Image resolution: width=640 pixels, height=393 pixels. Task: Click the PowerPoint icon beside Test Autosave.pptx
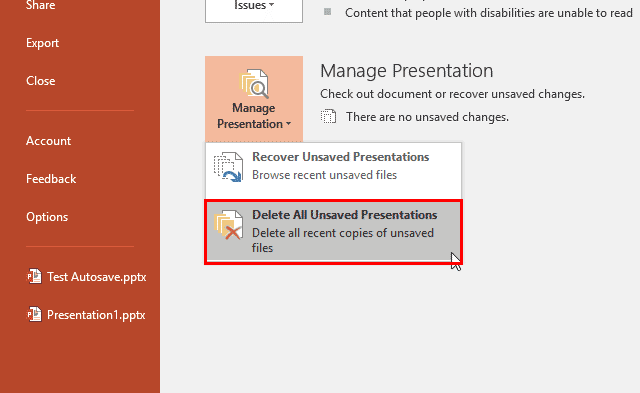click(34, 277)
